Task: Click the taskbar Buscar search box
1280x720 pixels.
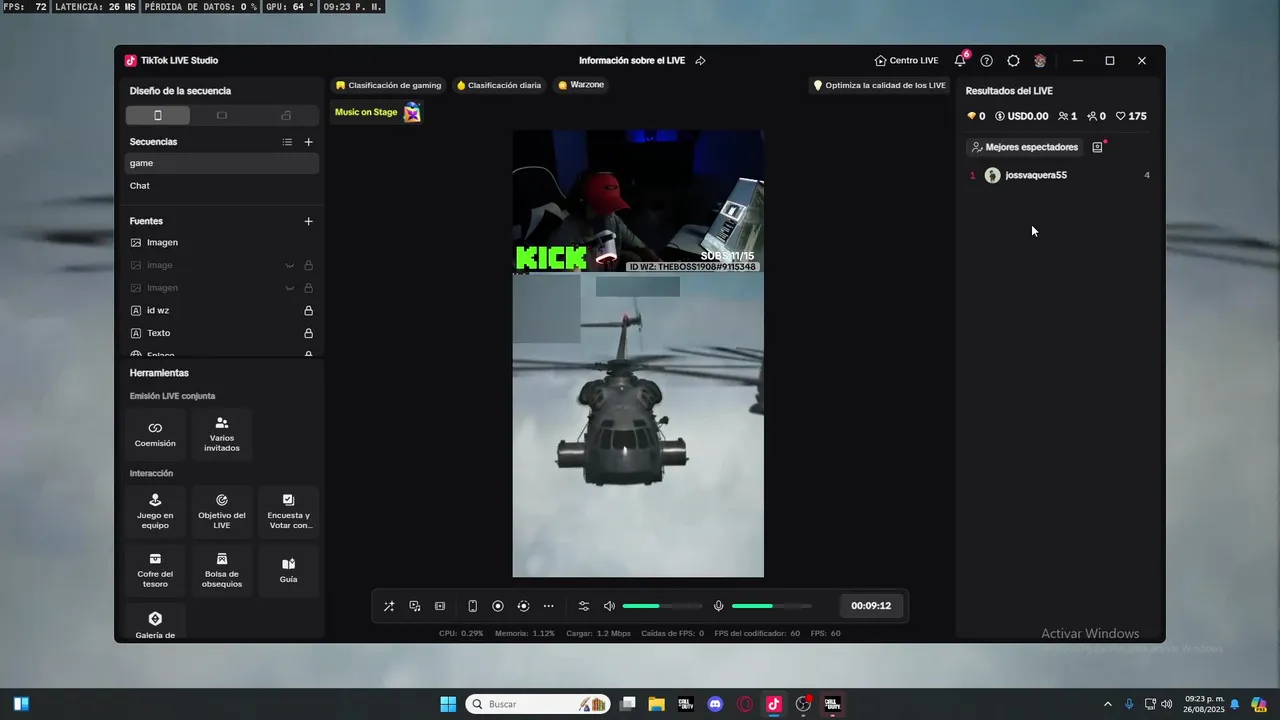Action: click(x=539, y=704)
